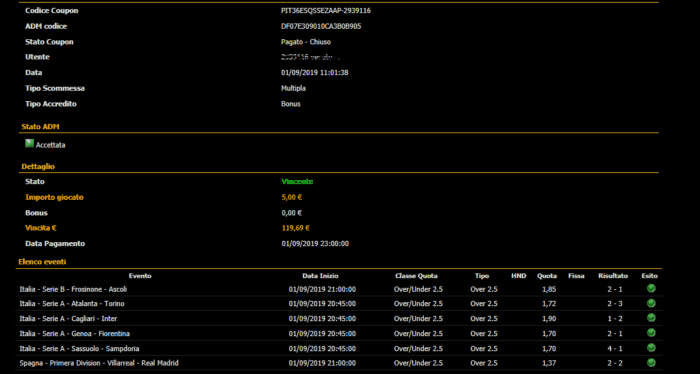Click the Data Inizio column header

pyautogui.click(x=320, y=276)
